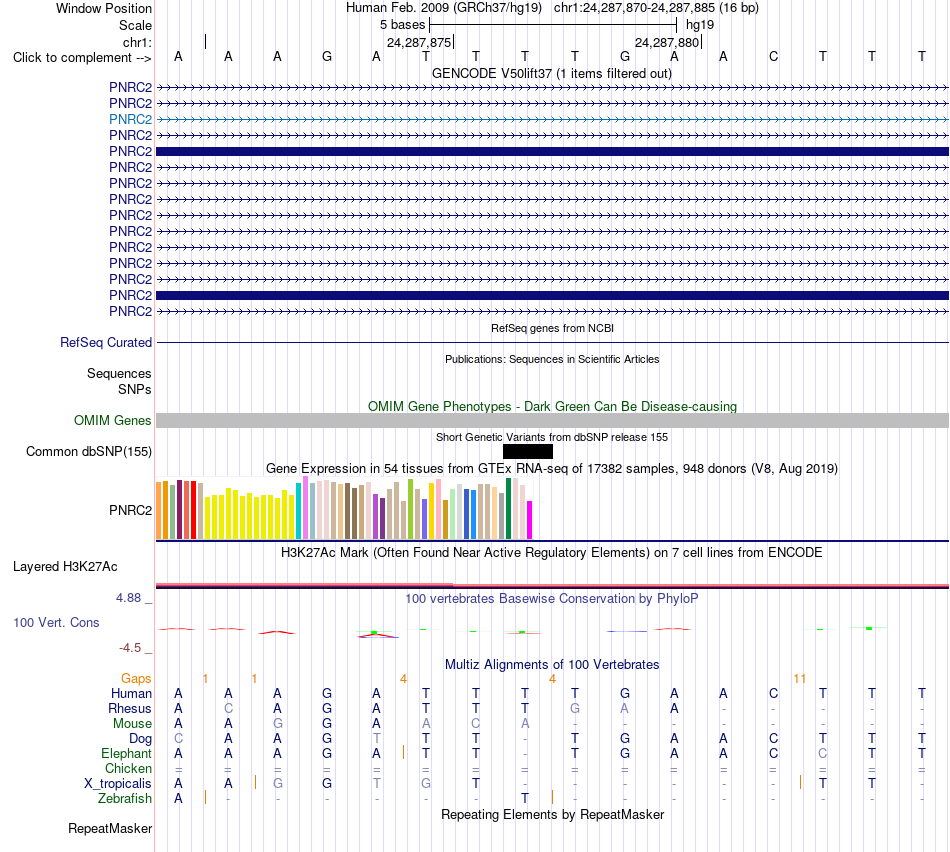Click the dark green bar in the GTEx chart

click(509, 508)
